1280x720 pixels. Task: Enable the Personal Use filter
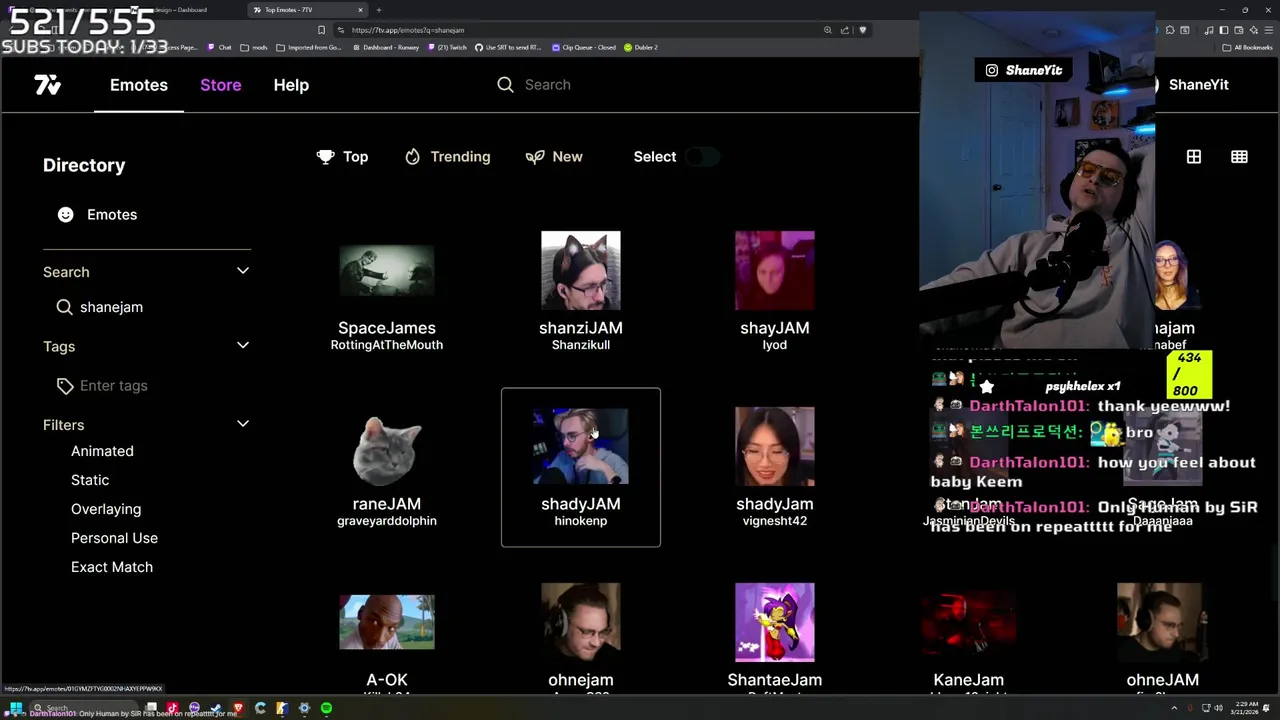(114, 538)
